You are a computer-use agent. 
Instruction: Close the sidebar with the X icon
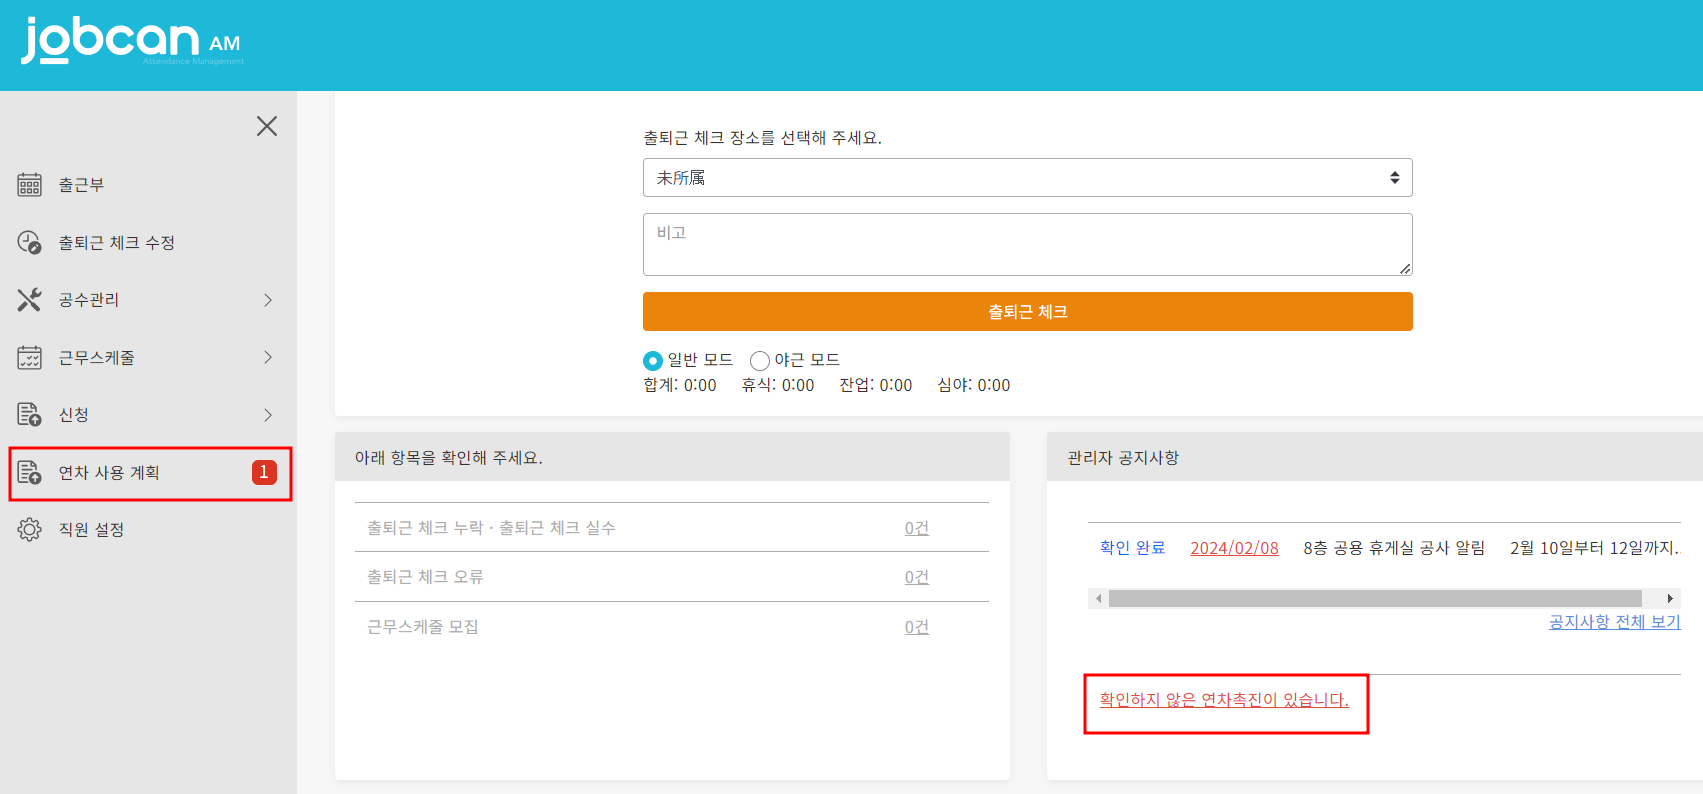tap(267, 126)
